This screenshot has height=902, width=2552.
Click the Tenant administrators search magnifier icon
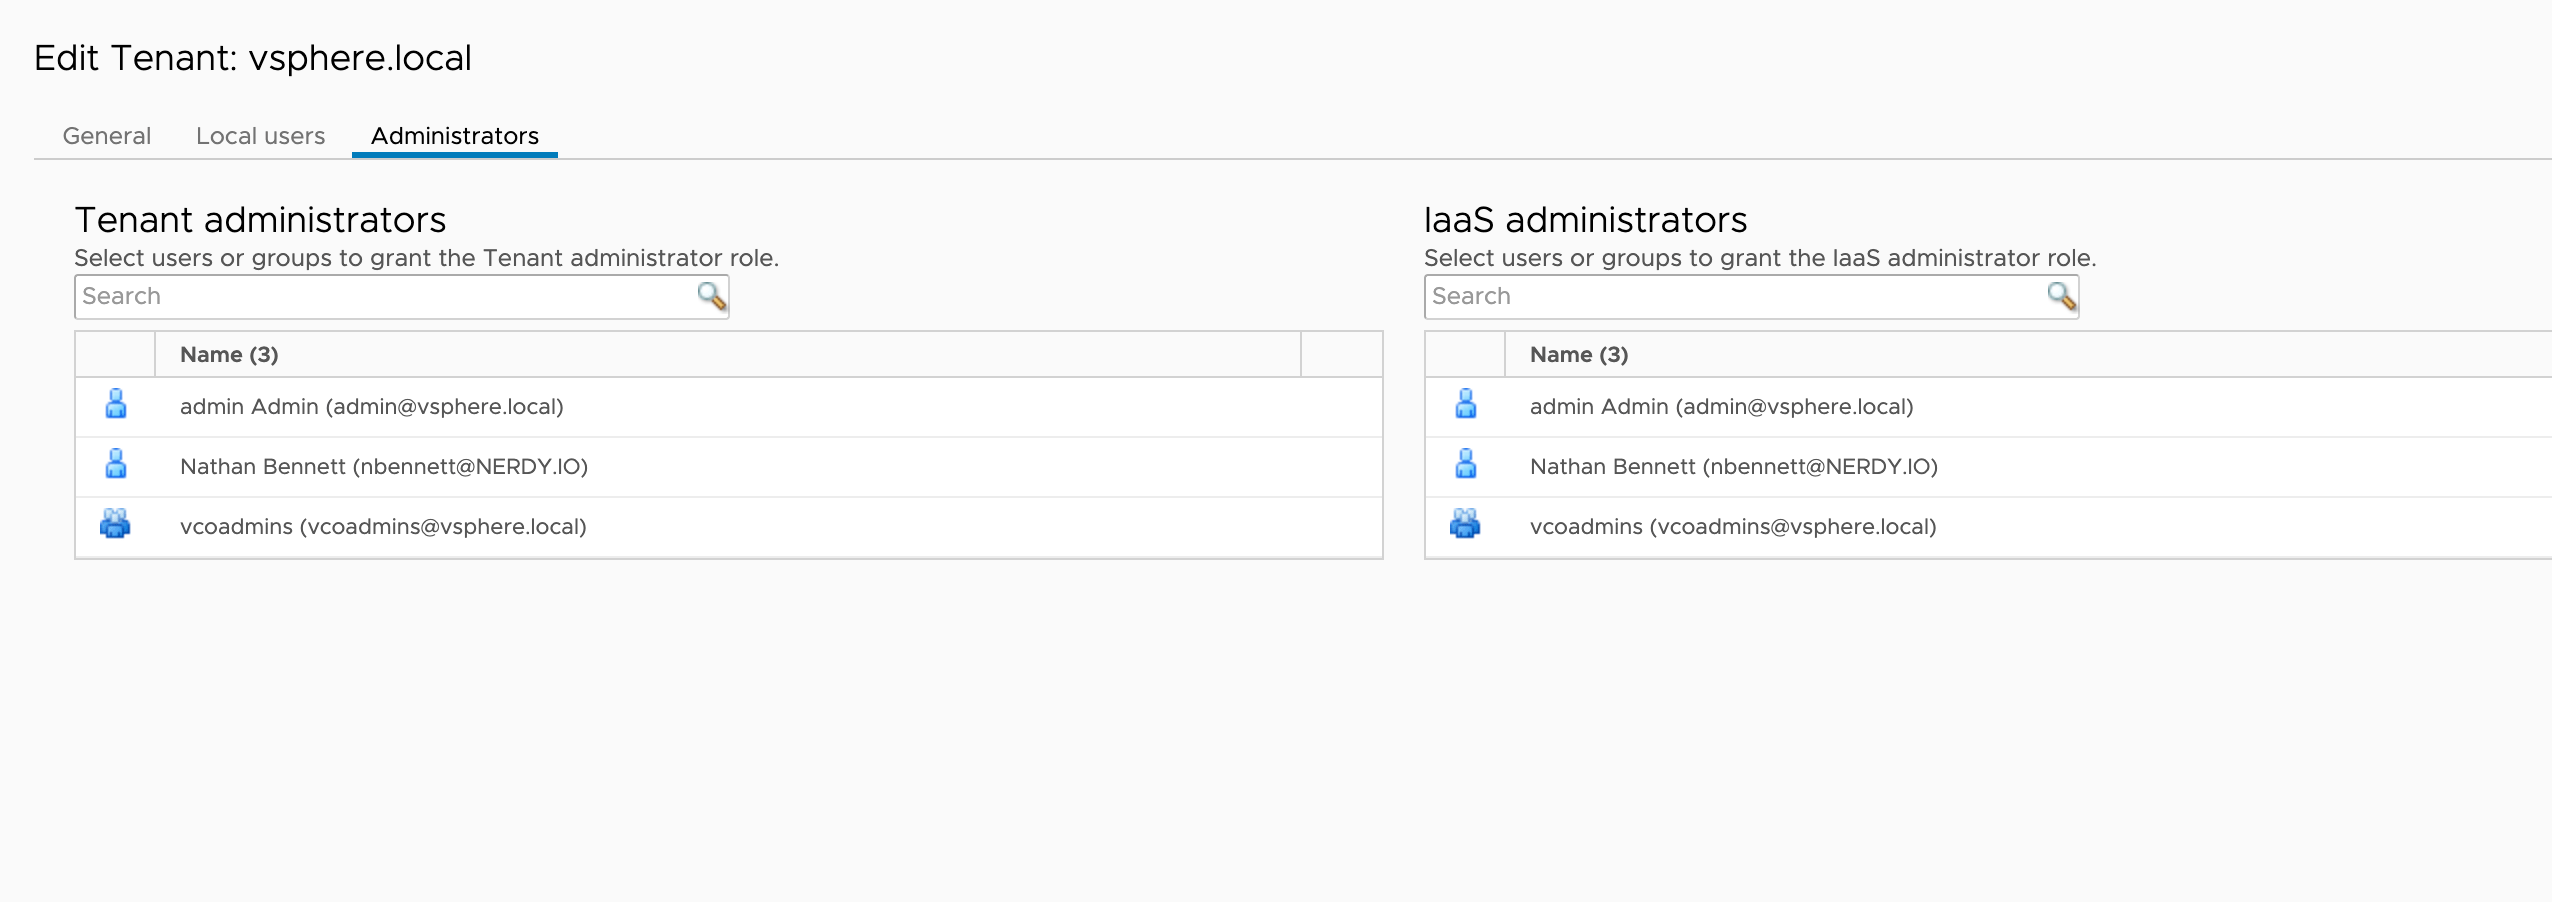(x=711, y=296)
